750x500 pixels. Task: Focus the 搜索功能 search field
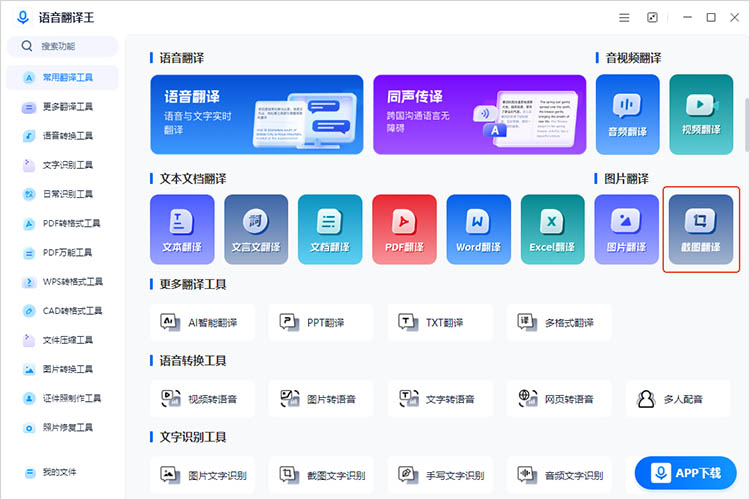[62, 46]
